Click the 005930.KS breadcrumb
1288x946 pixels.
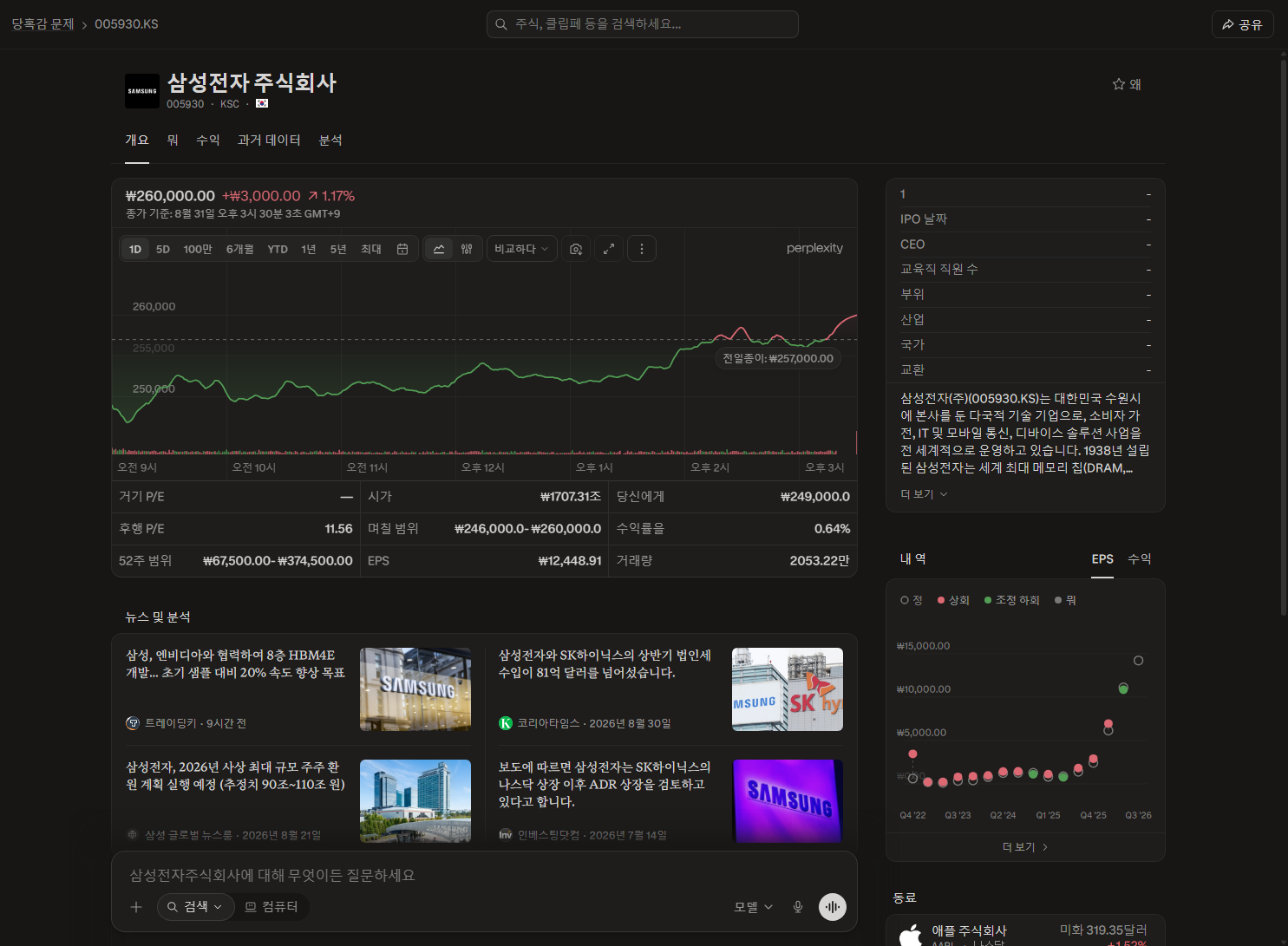126,24
